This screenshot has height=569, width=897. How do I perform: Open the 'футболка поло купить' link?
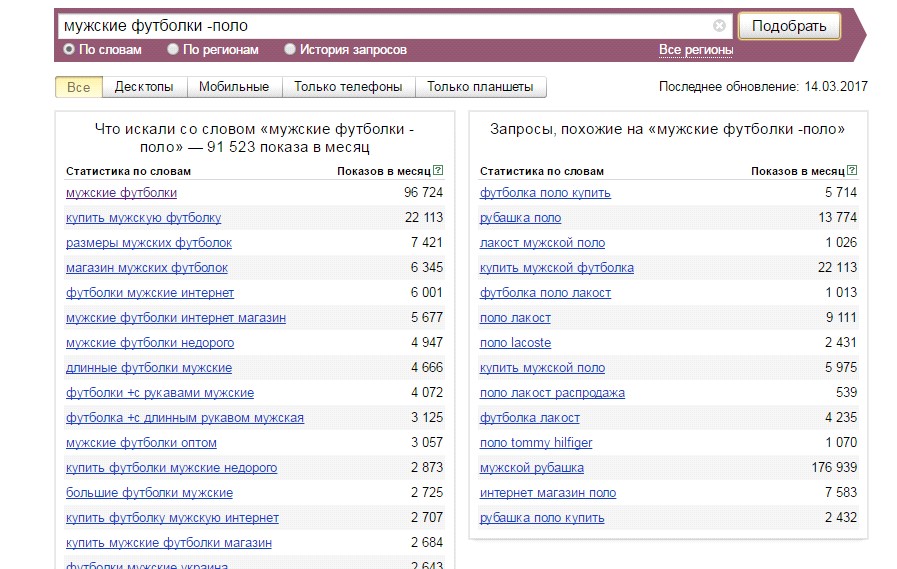[545, 193]
